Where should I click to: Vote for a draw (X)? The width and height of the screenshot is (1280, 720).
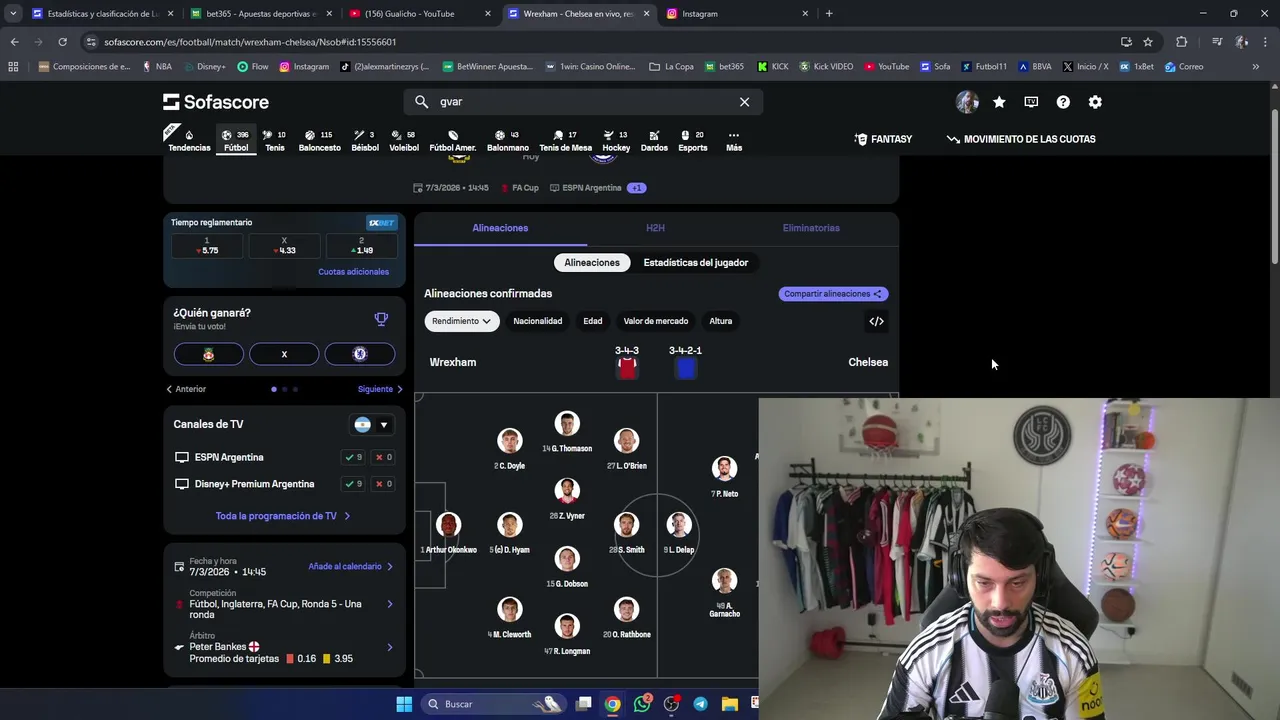coord(284,354)
